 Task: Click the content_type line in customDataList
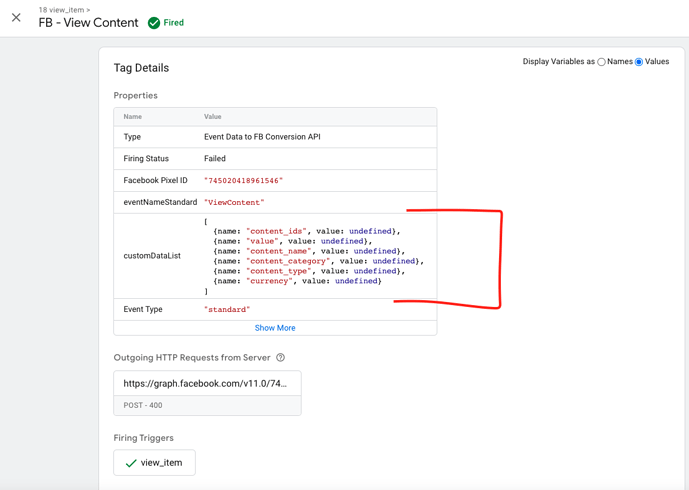coord(309,271)
